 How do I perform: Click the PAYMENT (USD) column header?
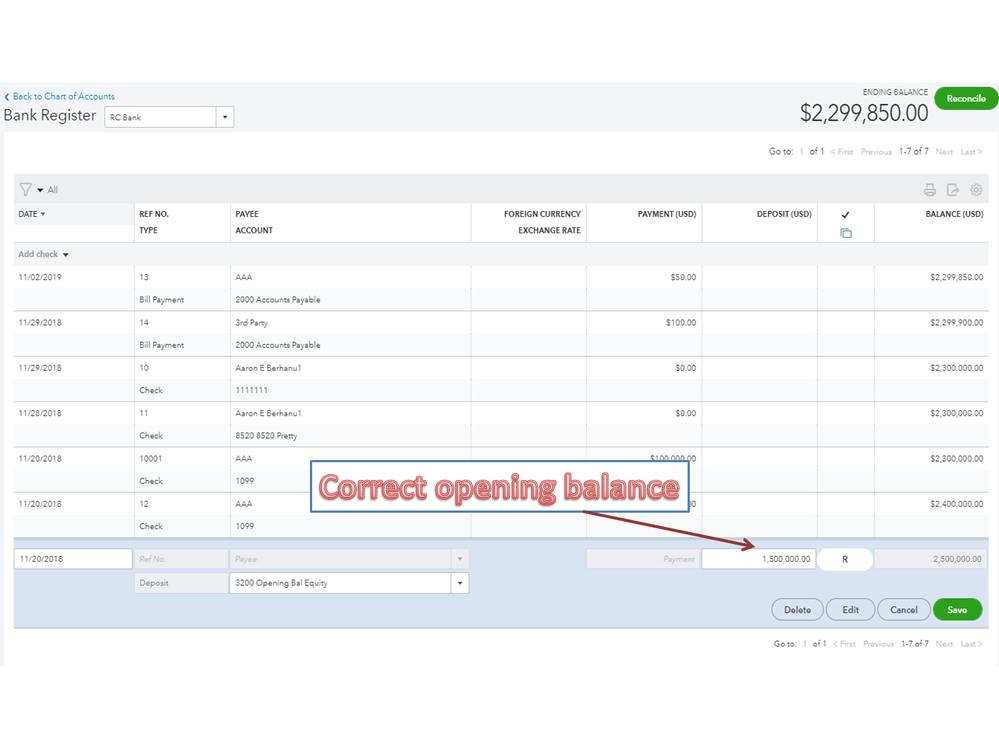click(x=667, y=214)
